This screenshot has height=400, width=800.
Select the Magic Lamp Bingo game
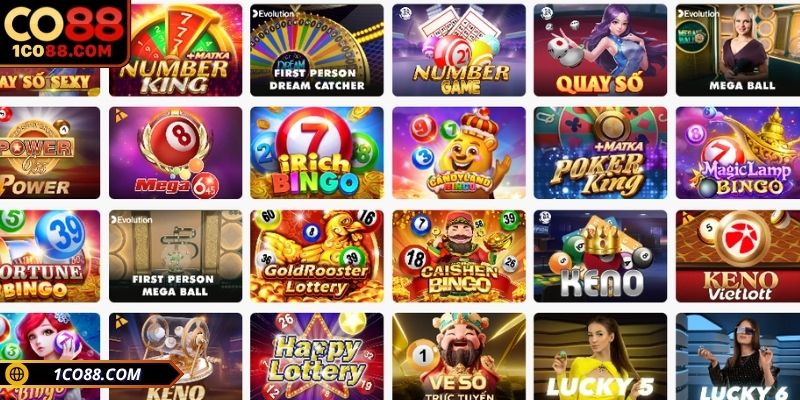coord(738,153)
